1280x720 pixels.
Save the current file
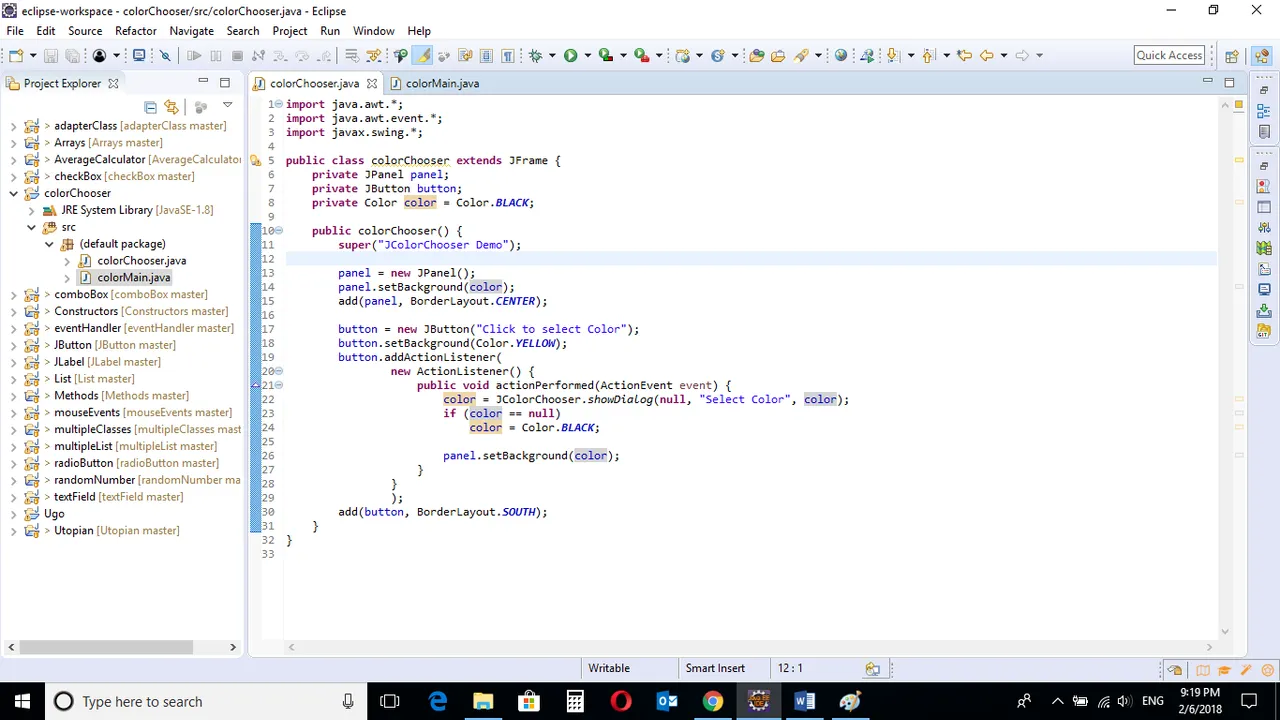click(x=51, y=55)
